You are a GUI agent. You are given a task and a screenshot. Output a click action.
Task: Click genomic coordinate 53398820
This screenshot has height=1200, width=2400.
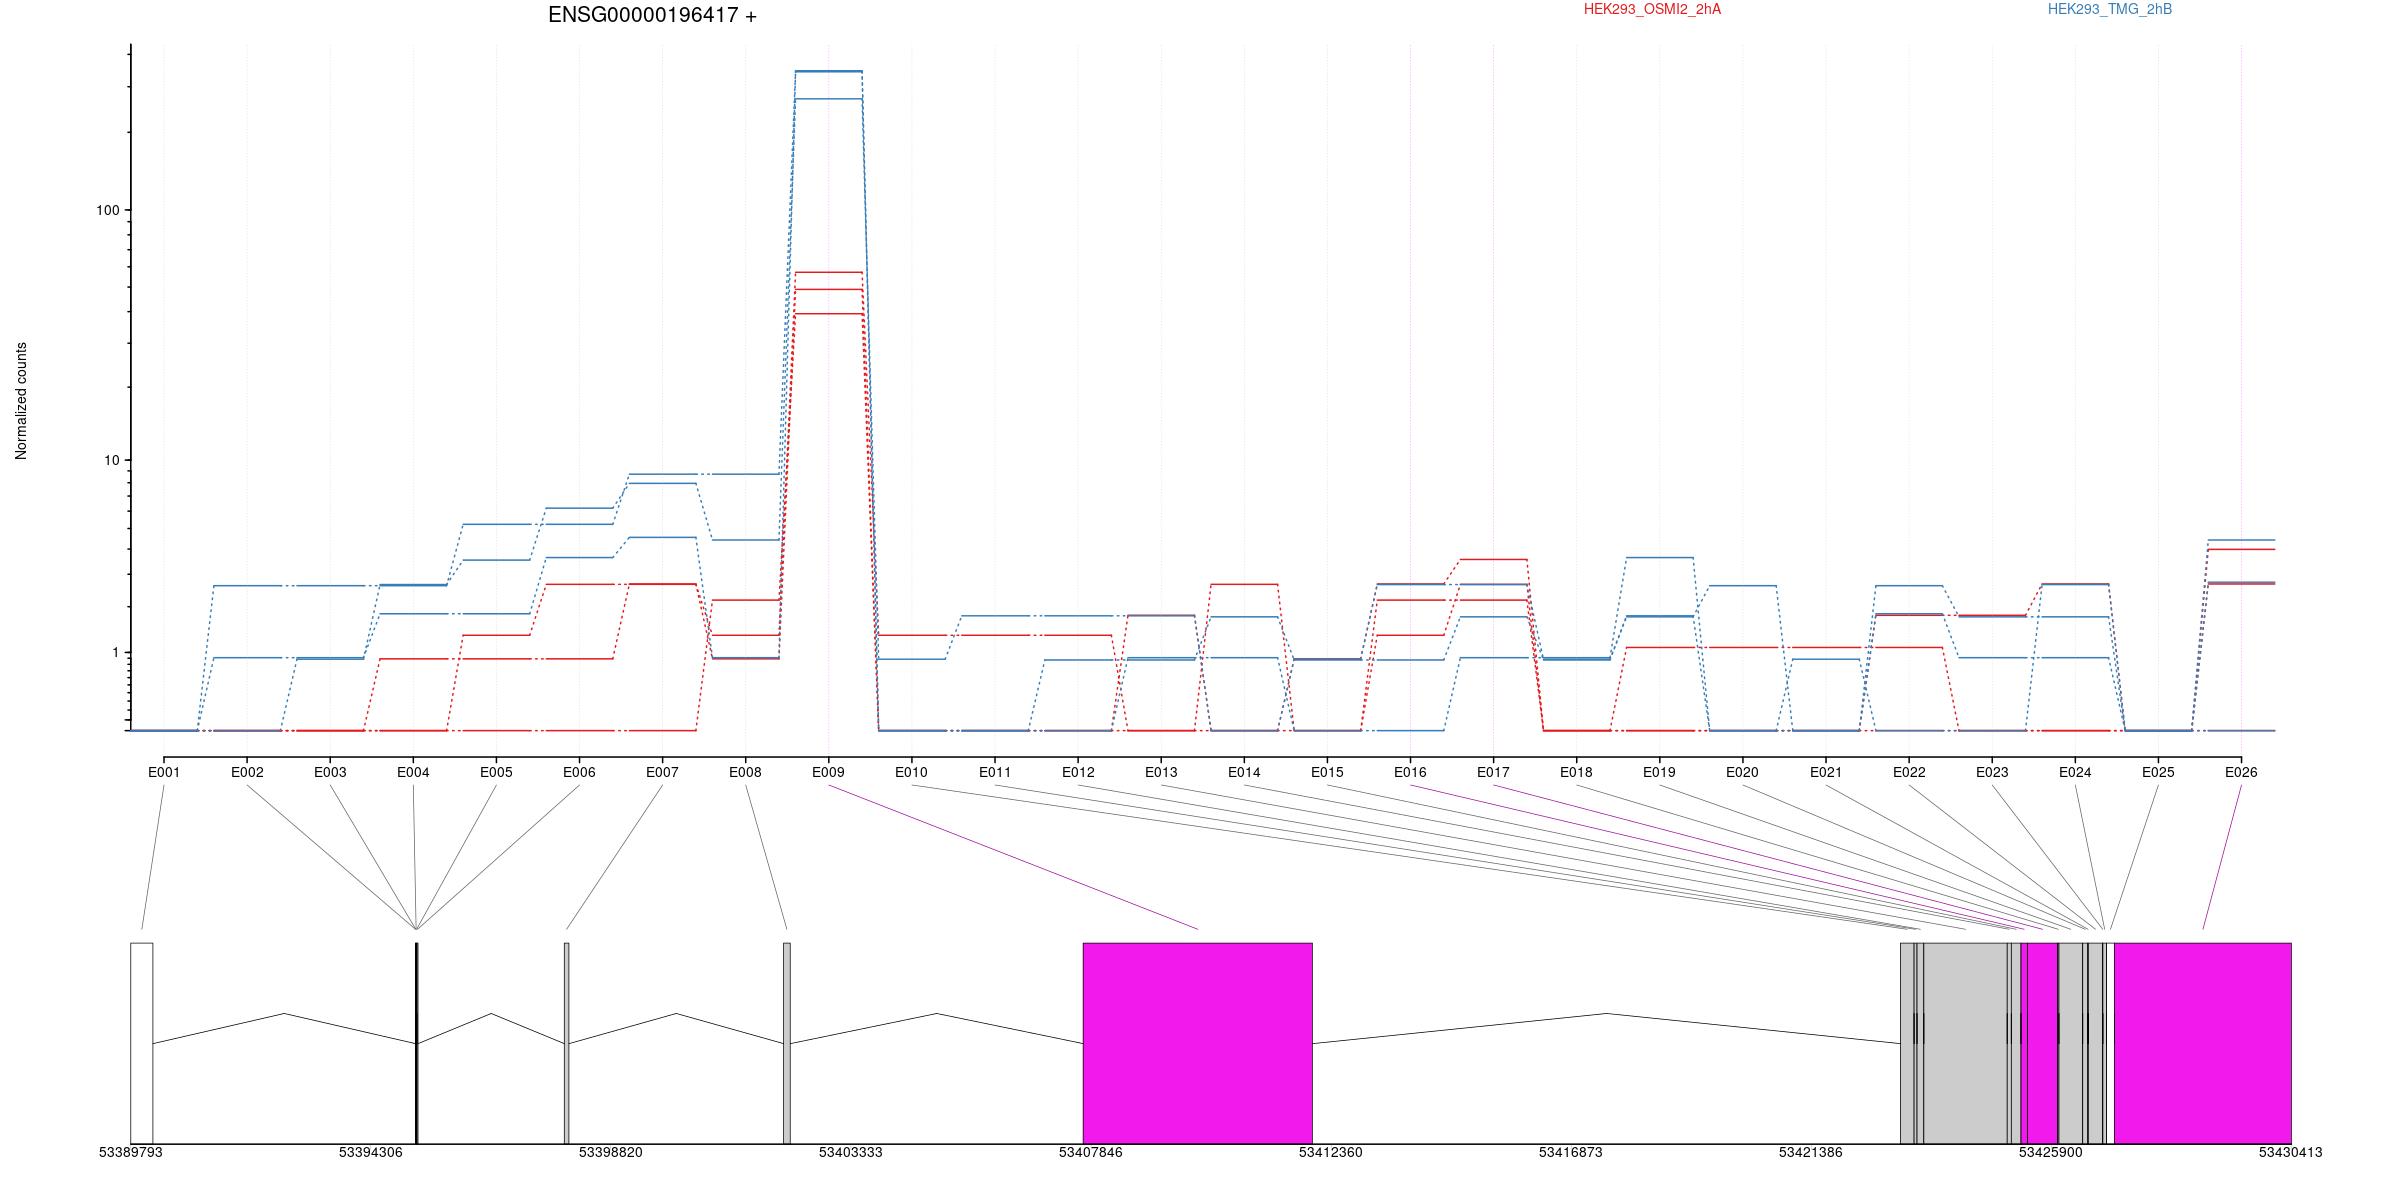coord(611,1152)
